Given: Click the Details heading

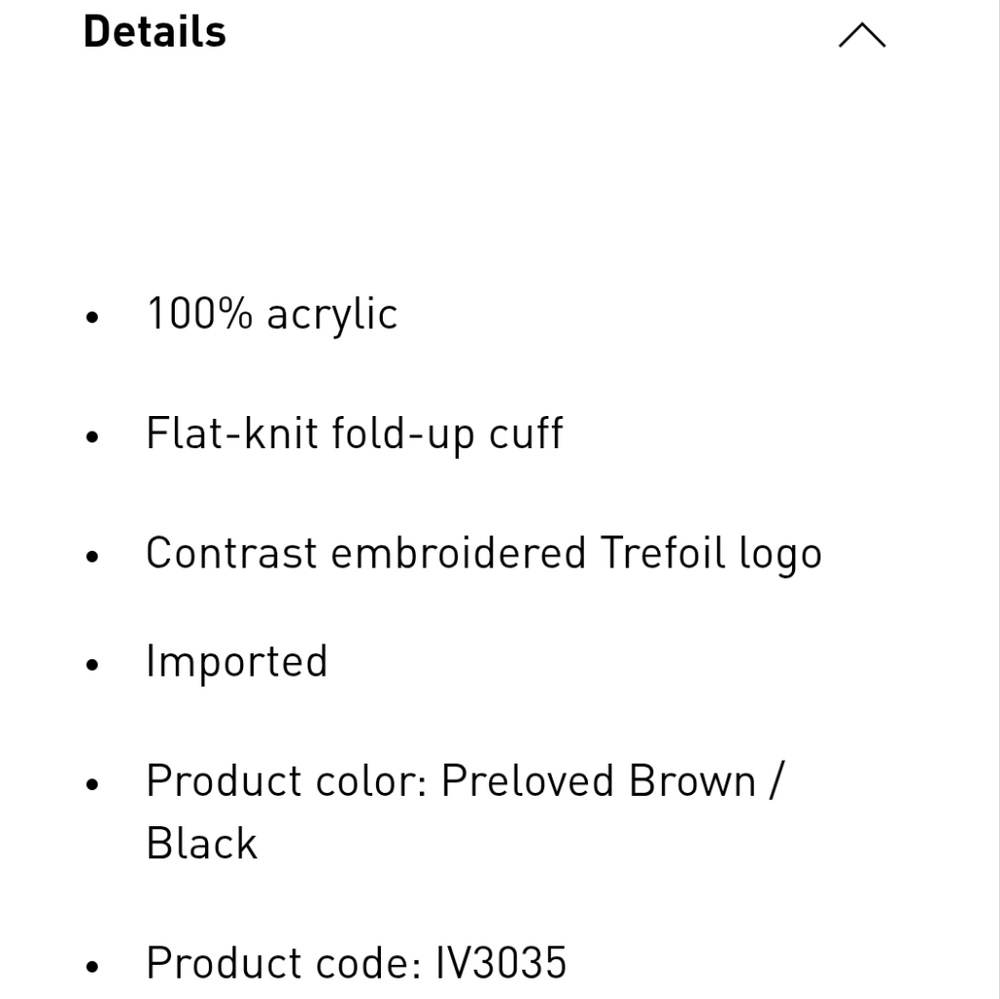Looking at the screenshot, I should [155, 31].
